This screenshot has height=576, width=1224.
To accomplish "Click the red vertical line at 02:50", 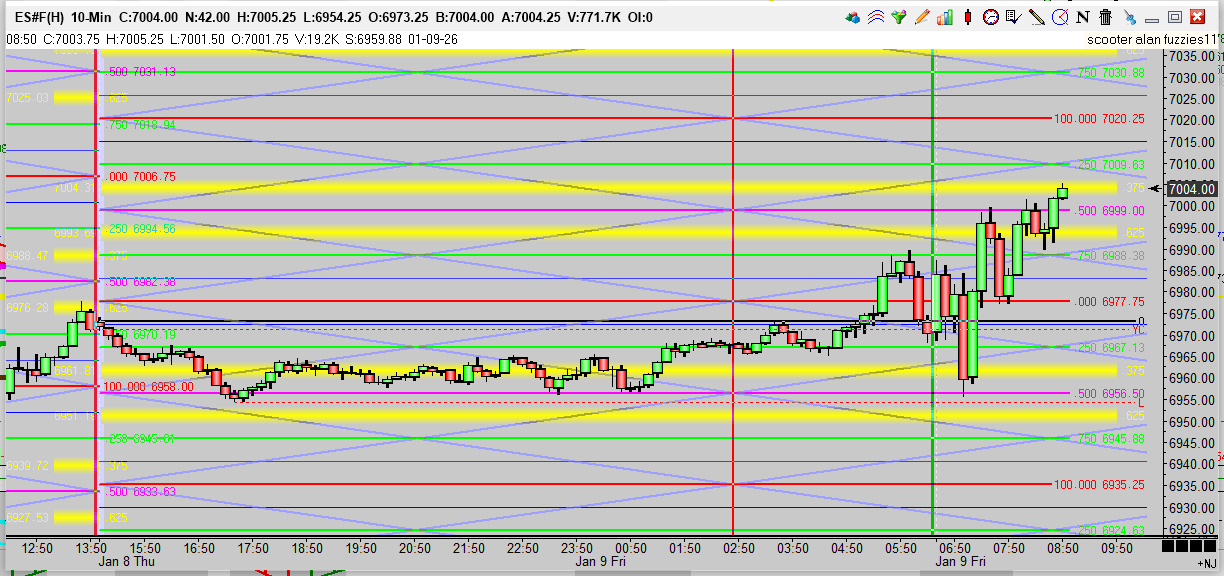I will 733,300.
